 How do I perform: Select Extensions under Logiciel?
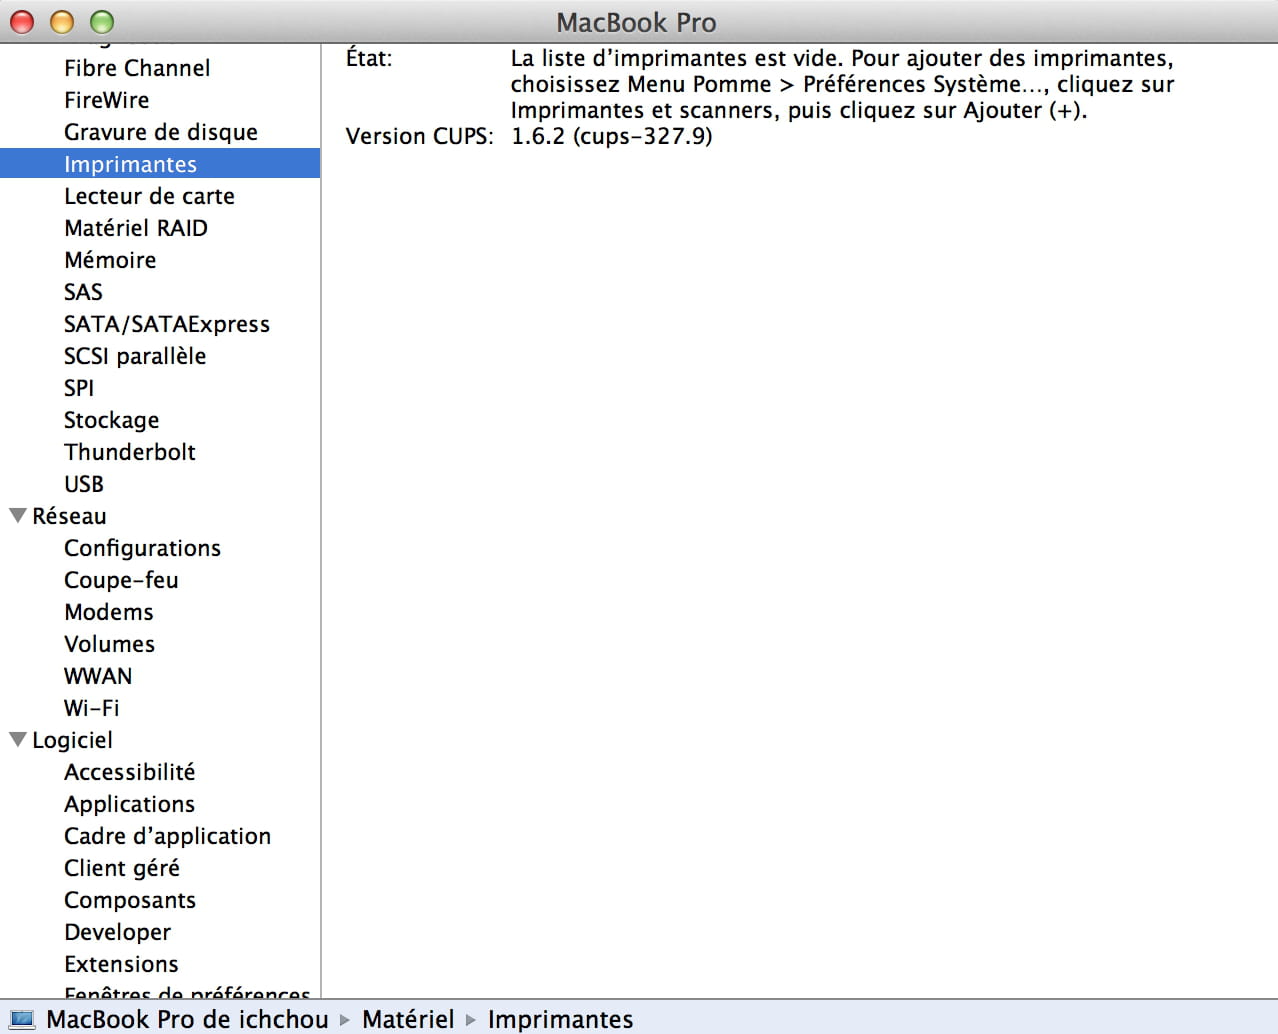point(121,964)
